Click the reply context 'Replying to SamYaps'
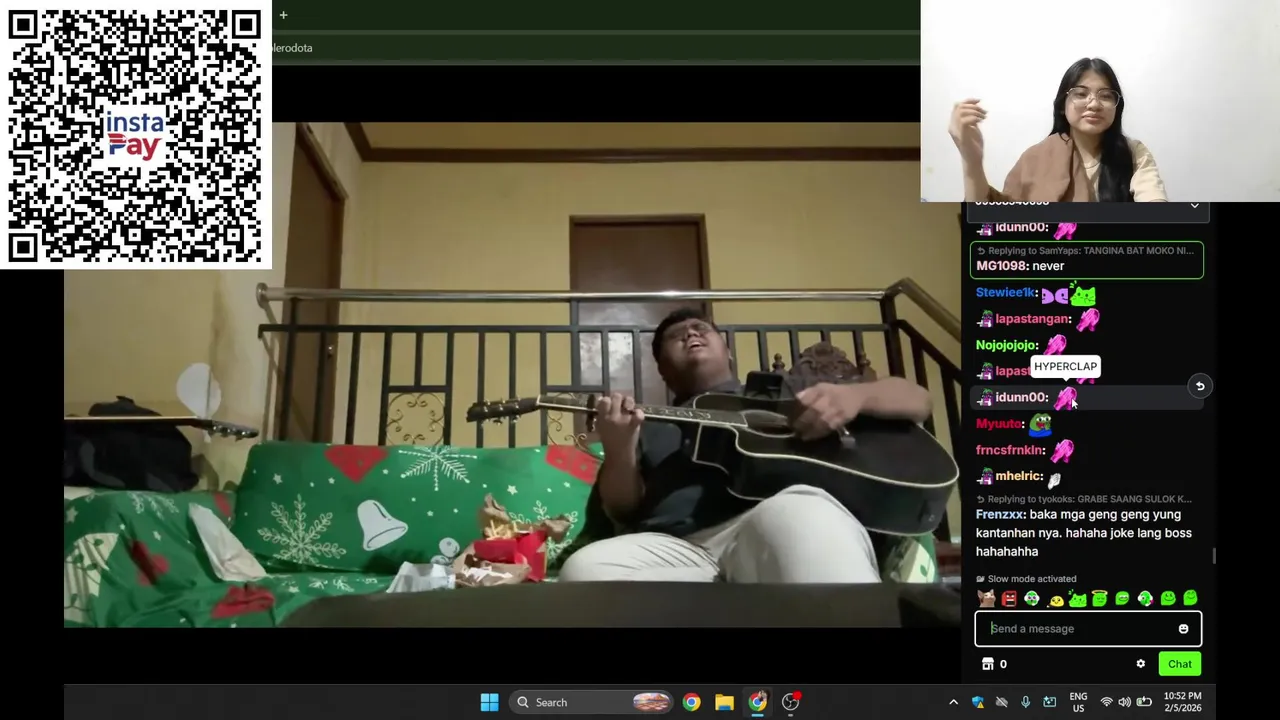This screenshot has height=720, width=1280. click(x=1085, y=251)
